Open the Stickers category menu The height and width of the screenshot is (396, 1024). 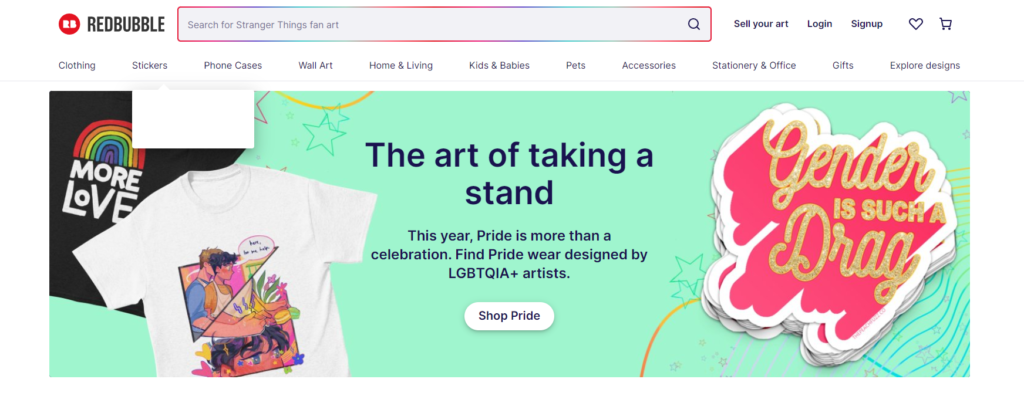pos(150,65)
